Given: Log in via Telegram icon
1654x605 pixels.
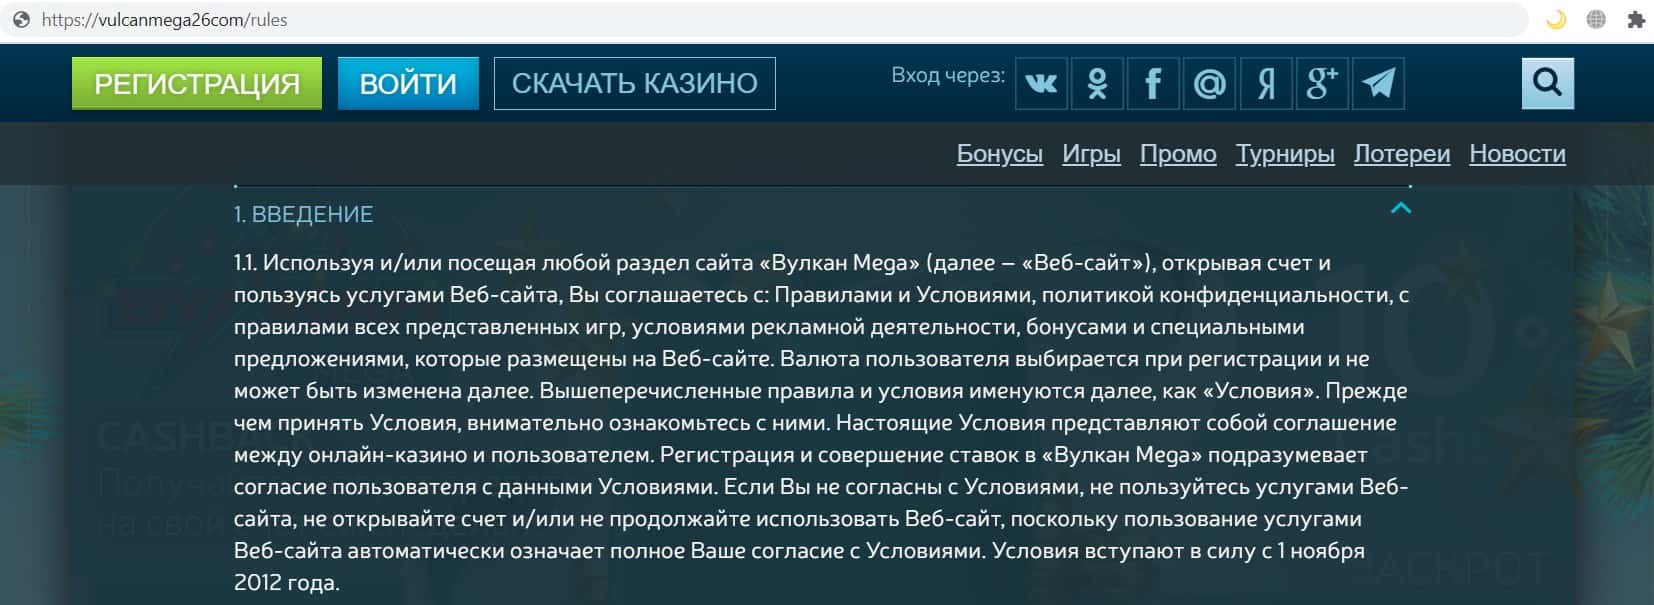Looking at the screenshot, I should coord(1378,83).
